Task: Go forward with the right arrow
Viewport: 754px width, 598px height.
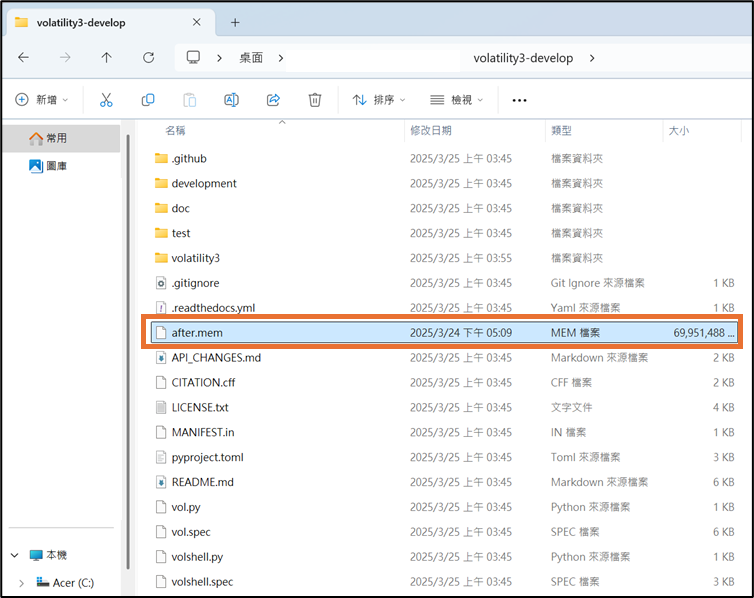Action: click(x=65, y=58)
